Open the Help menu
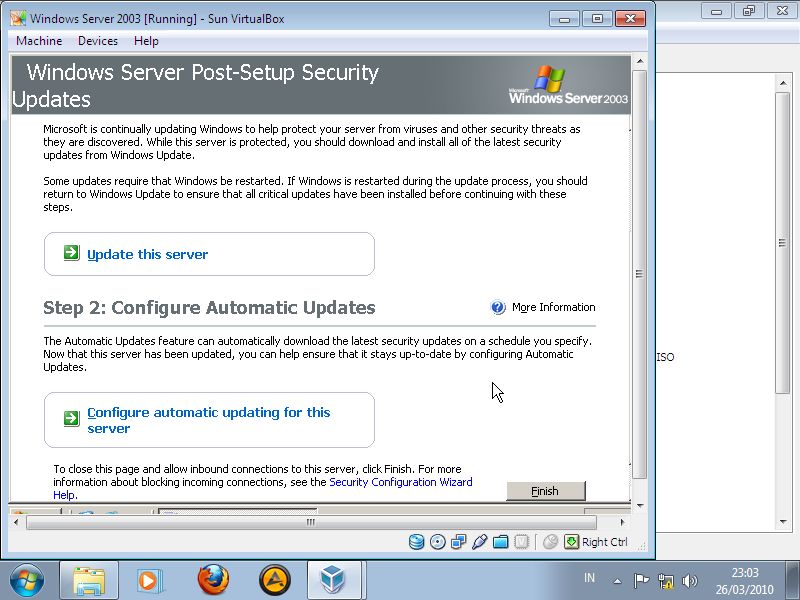The width and height of the screenshot is (800, 600). 146,41
